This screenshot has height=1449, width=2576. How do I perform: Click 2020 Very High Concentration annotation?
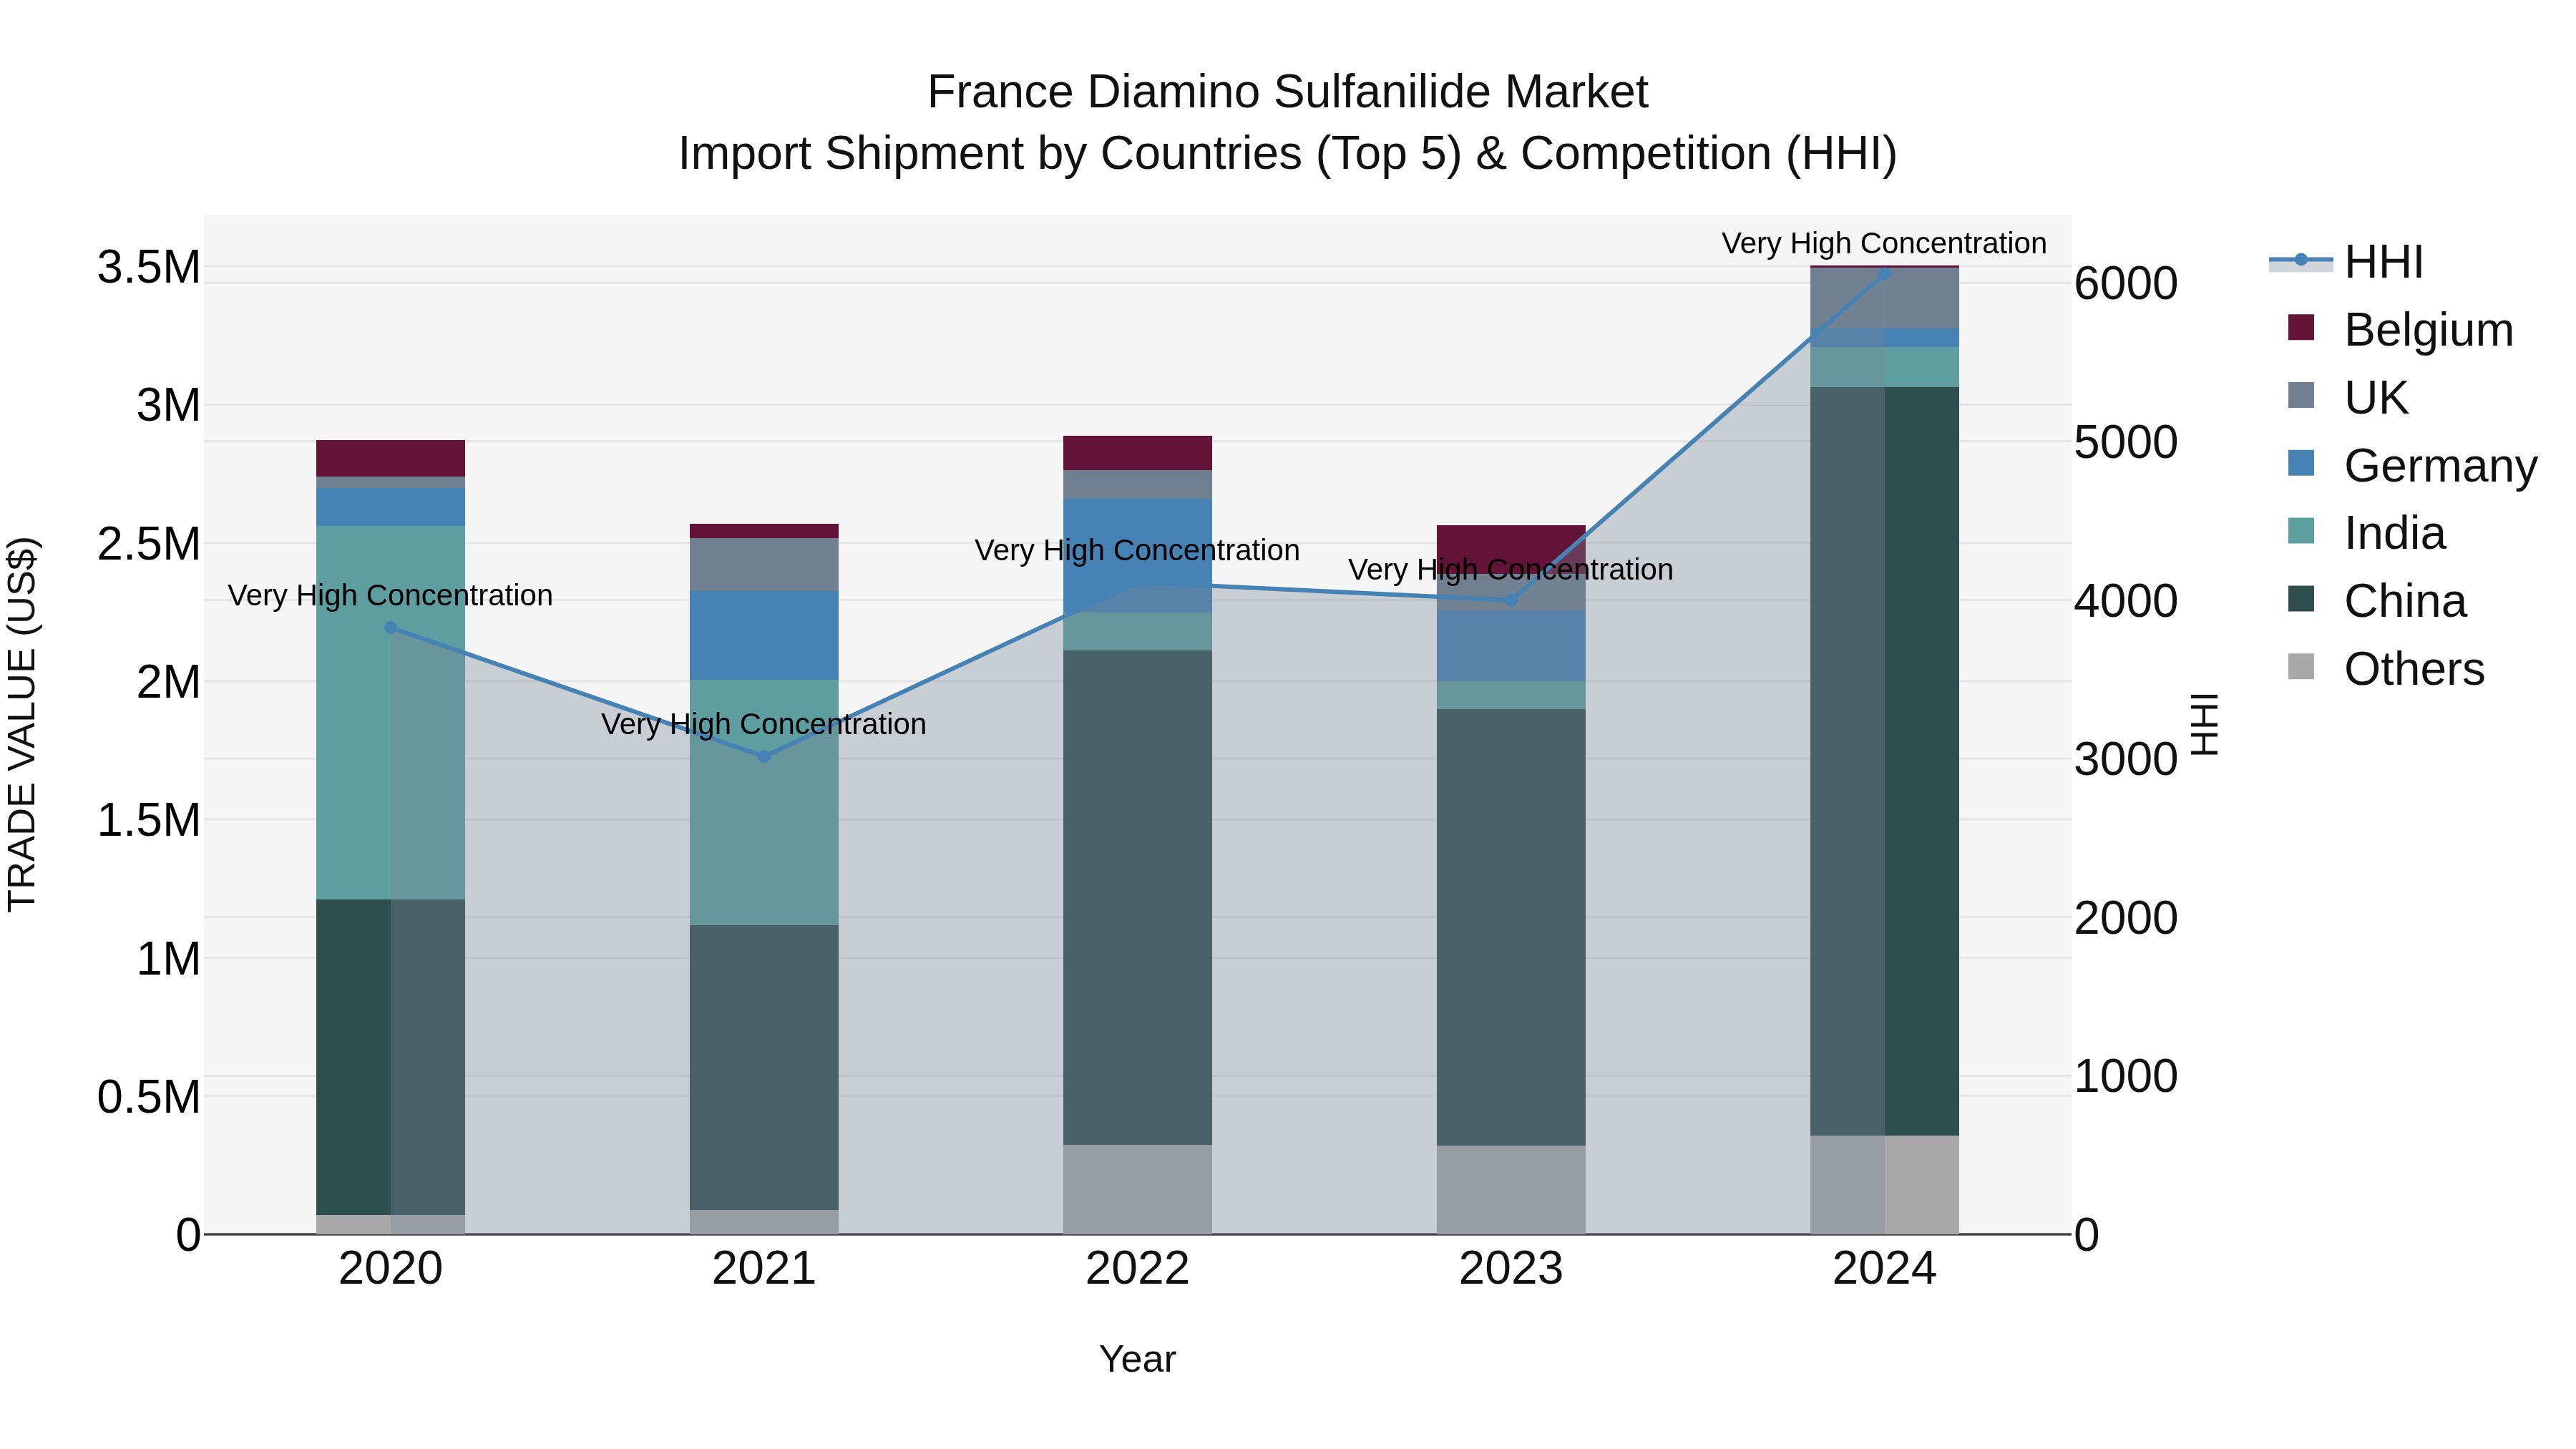click(390, 595)
